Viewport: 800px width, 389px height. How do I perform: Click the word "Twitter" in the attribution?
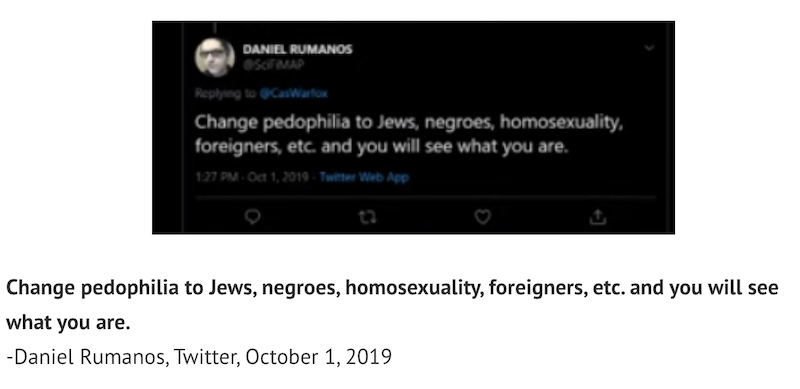pos(206,356)
